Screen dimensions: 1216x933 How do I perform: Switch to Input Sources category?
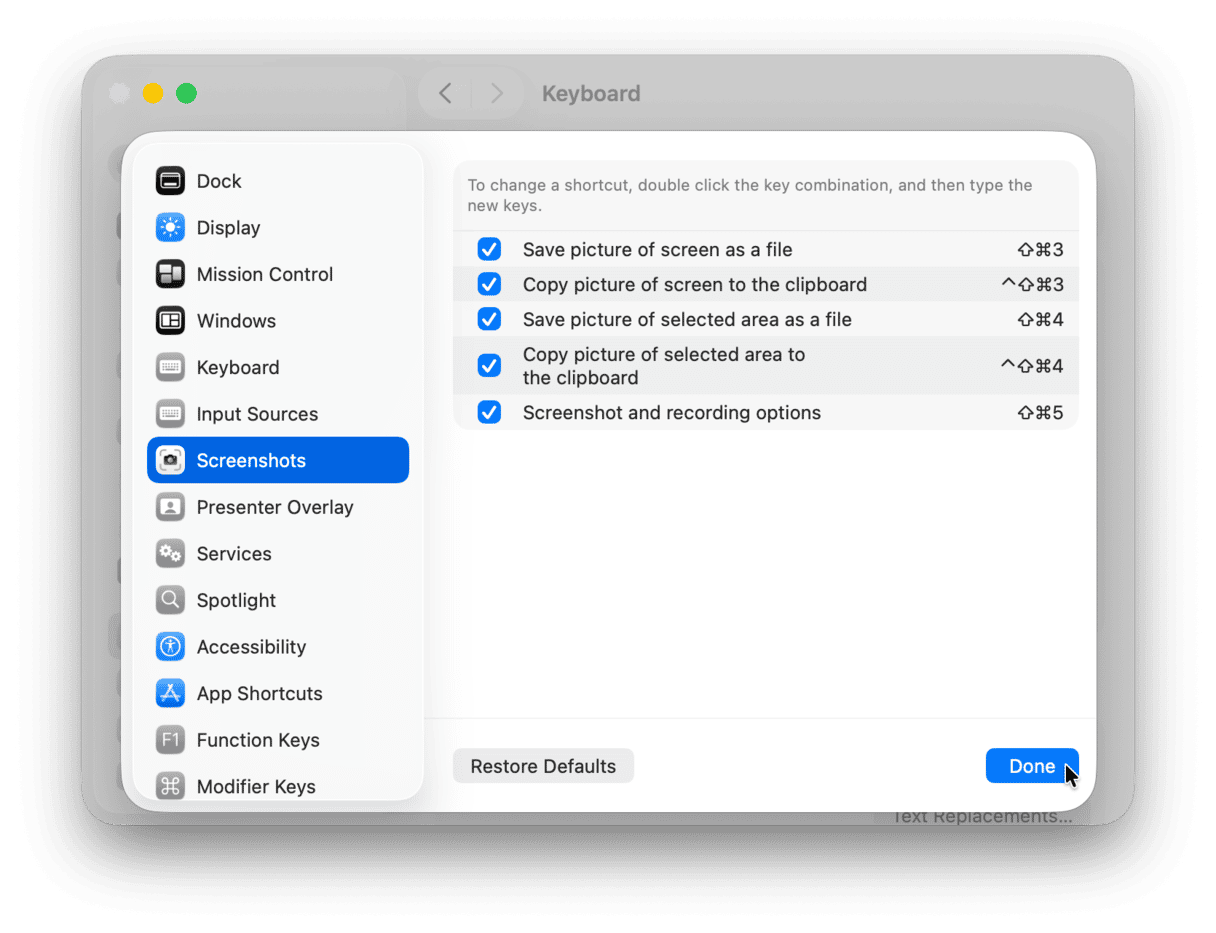tap(256, 414)
